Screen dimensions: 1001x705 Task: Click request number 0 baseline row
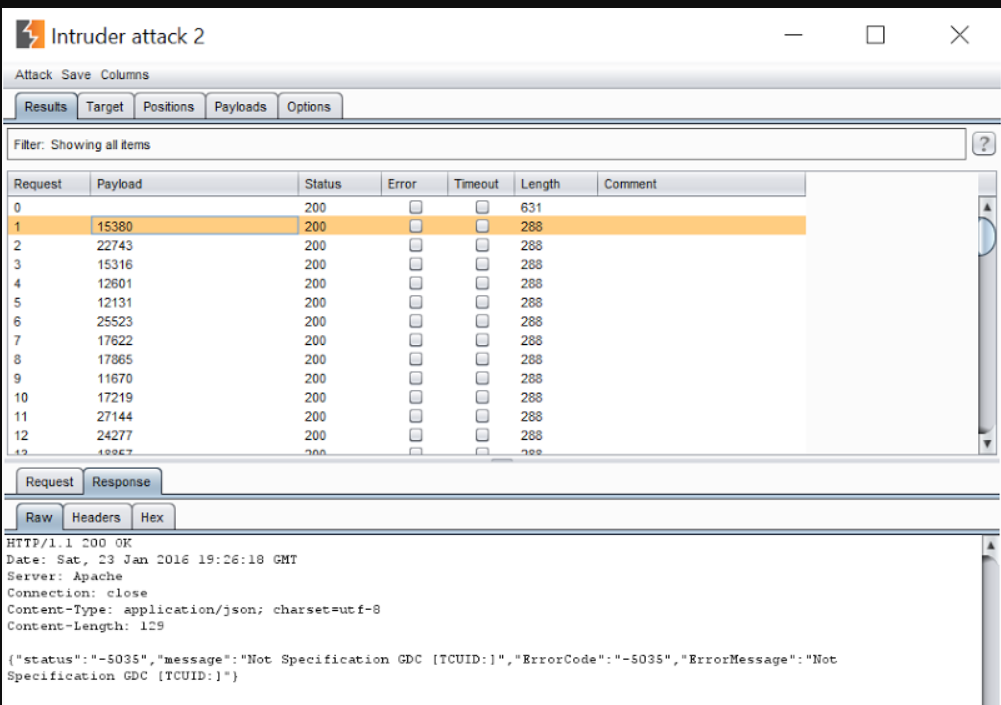[x=17, y=208]
